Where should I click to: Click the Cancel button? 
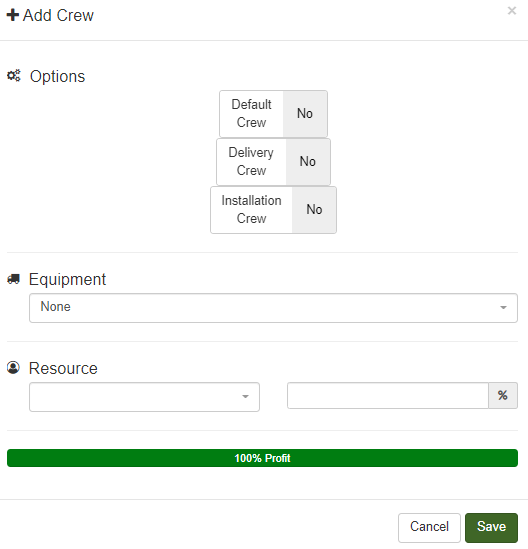point(429,528)
